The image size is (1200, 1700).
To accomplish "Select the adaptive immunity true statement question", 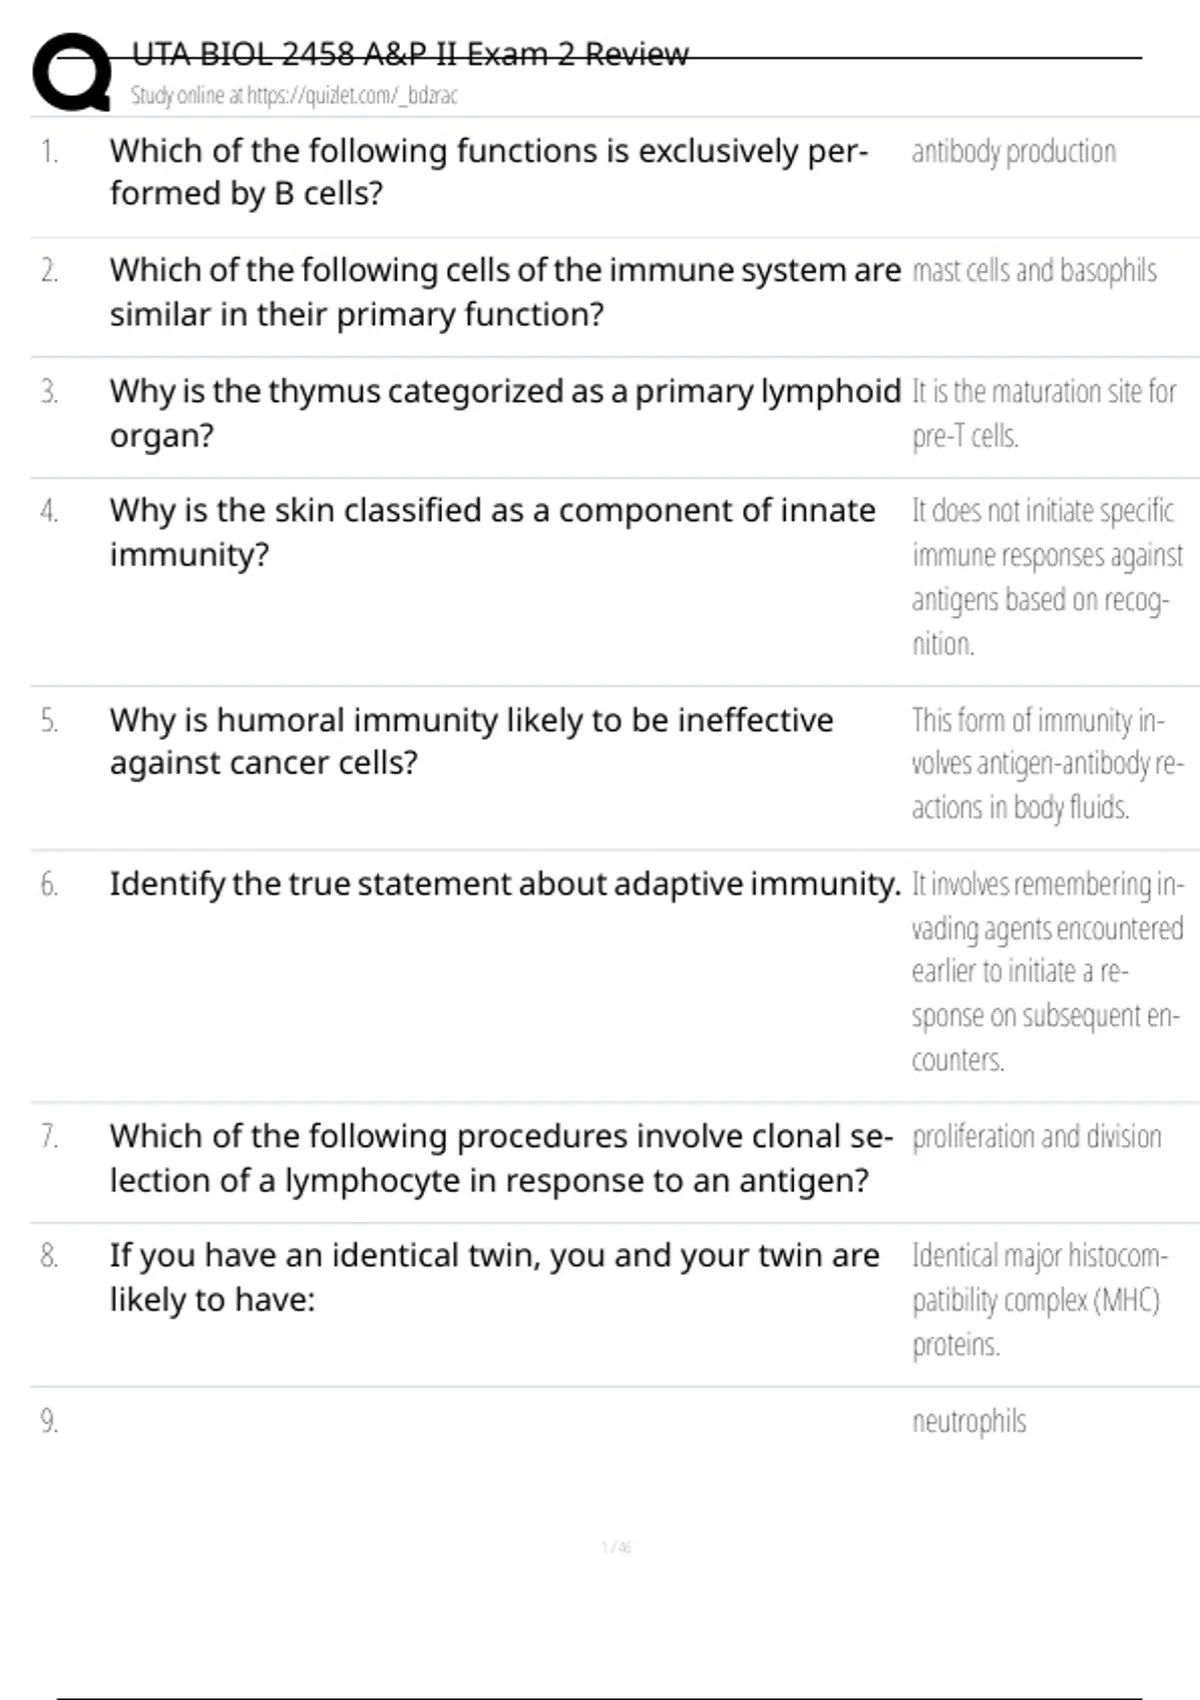I will 505,884.
